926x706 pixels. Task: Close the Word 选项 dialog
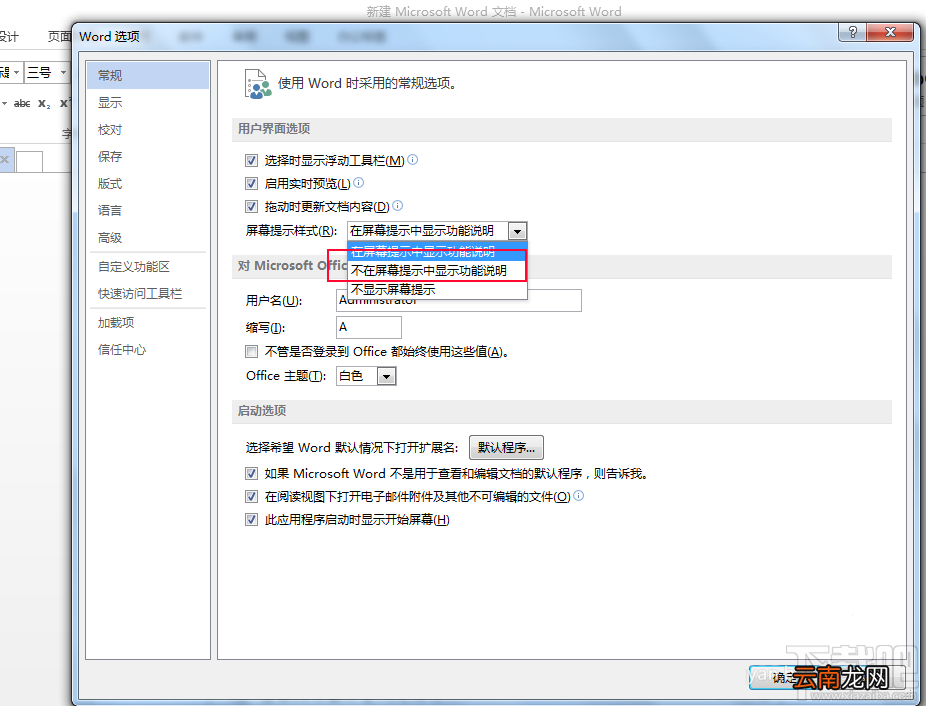tap(891, 32)
